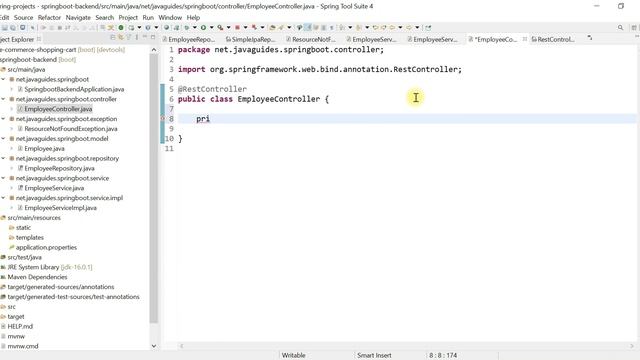Open the Project Explorer view menu icon
This screenshot has height=360, width=640.
coord(136,38)
